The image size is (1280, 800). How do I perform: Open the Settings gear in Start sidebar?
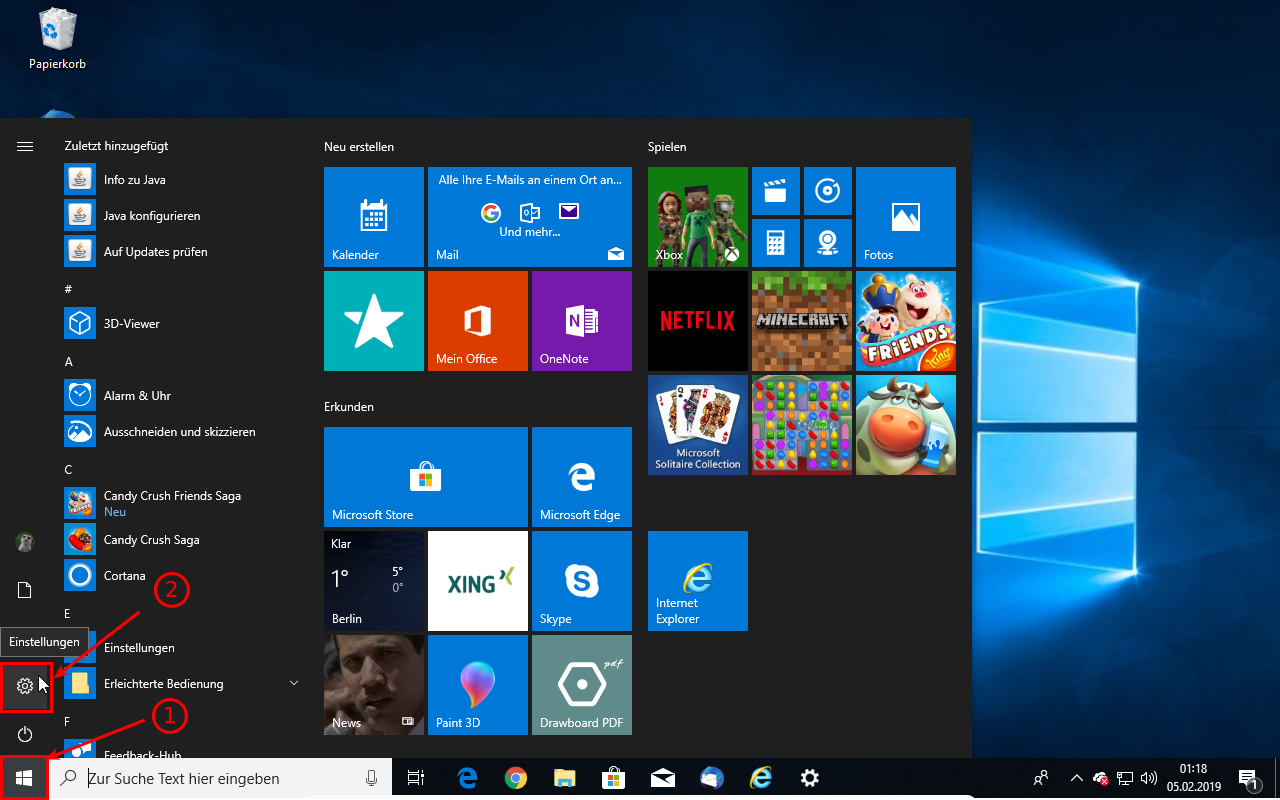coord(25,686)
